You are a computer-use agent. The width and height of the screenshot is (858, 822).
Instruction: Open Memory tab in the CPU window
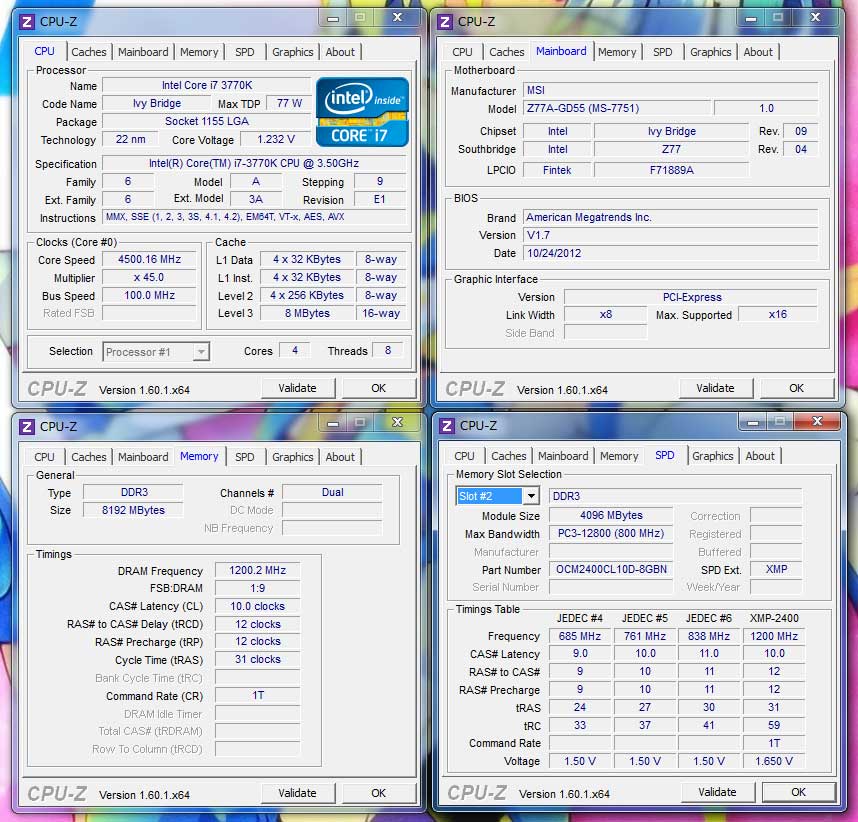click(x=199, y=52)
